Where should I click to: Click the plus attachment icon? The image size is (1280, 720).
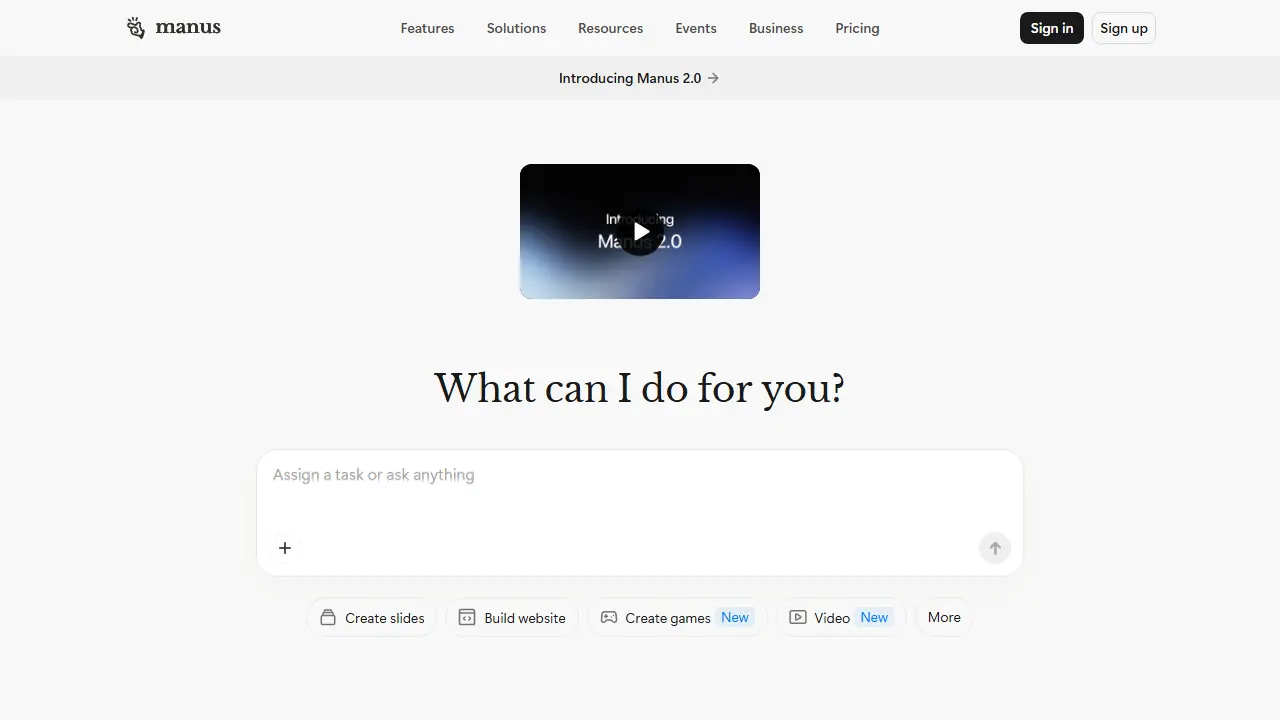[285, 547]
